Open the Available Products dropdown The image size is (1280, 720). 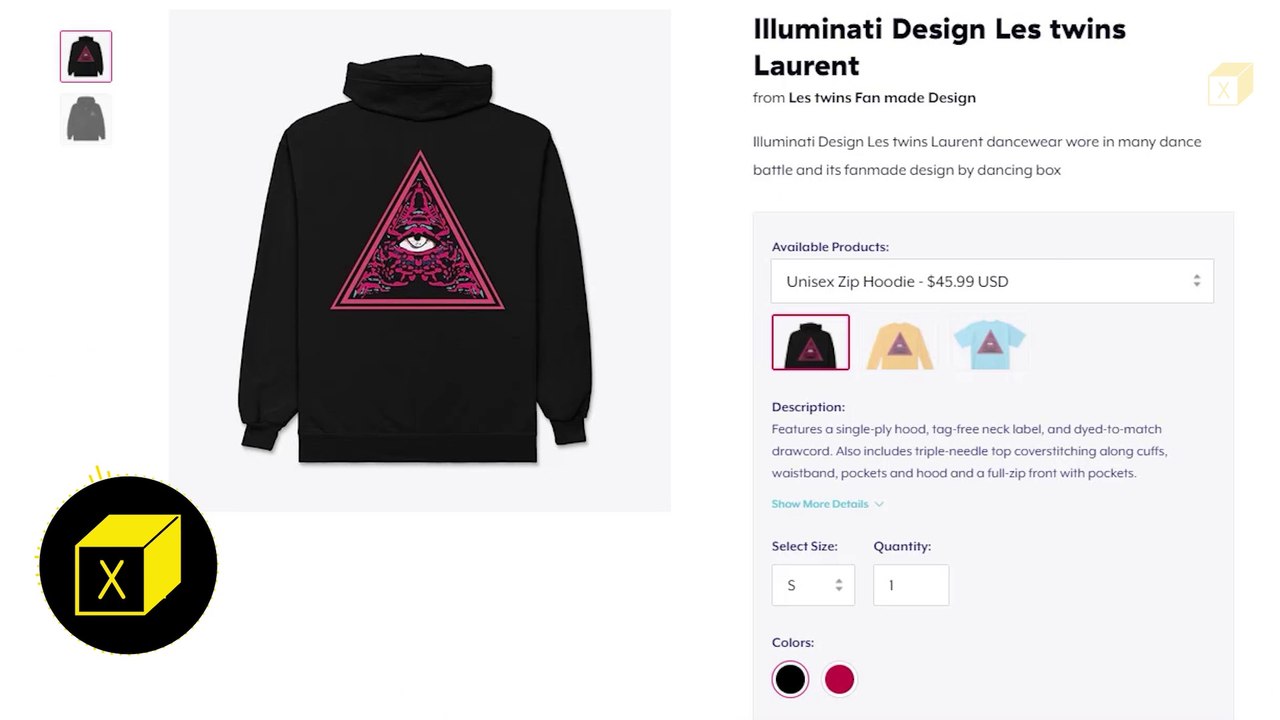click(991, 281)
